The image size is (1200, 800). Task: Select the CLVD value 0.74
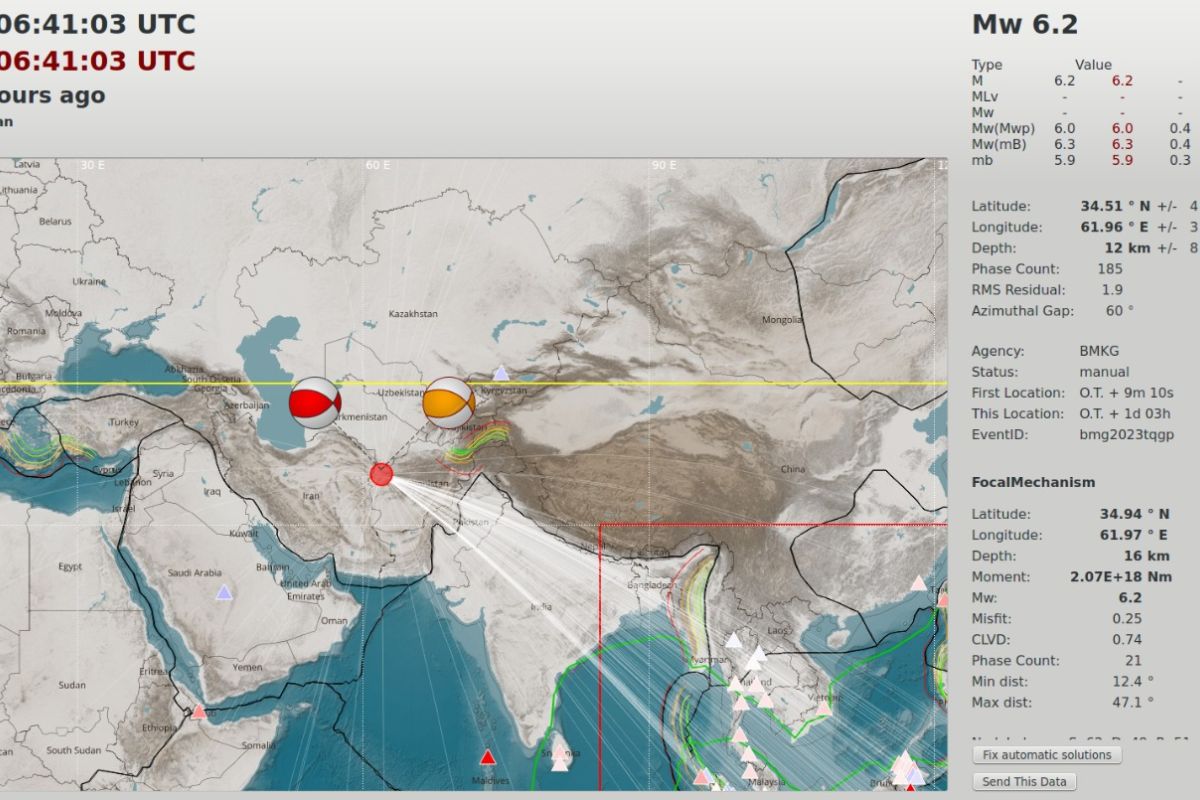1127,640
